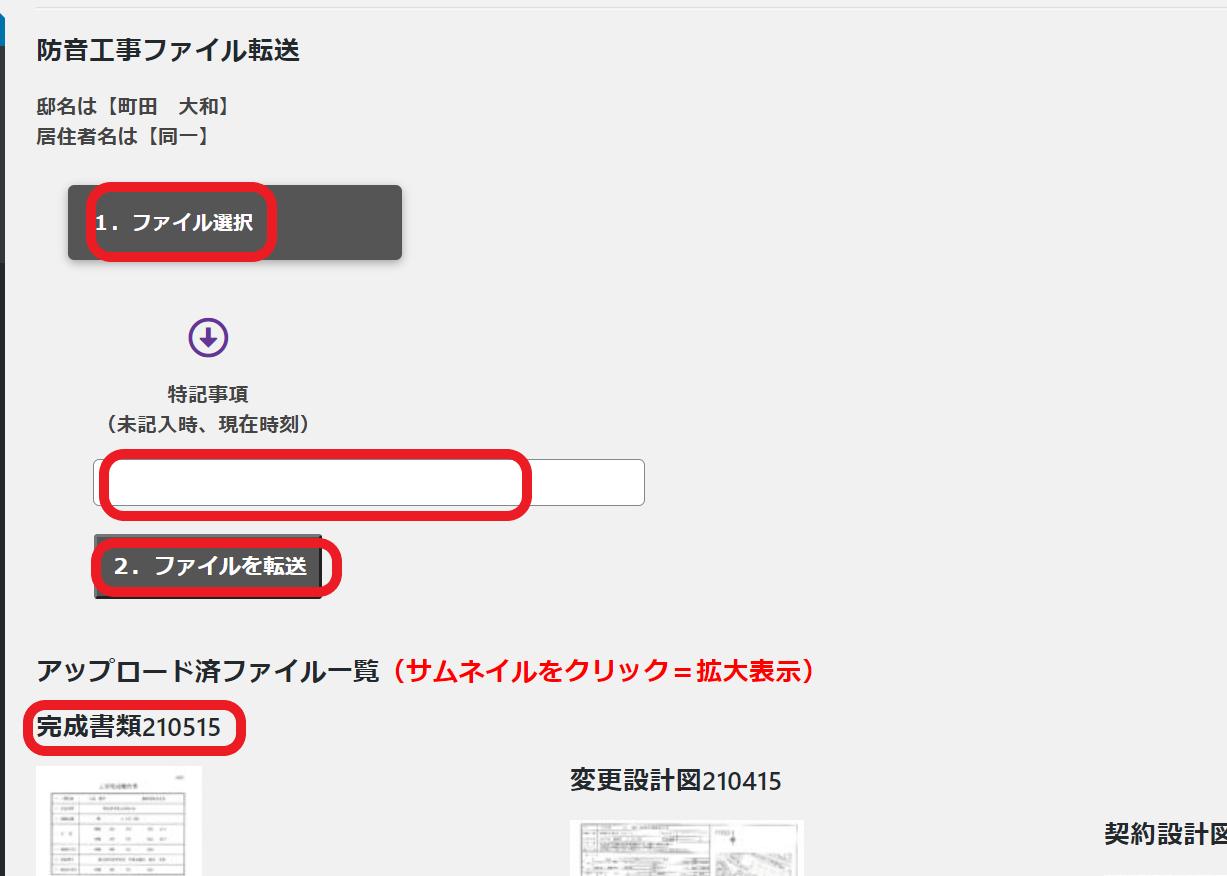Select the 変更設計図210415 file title
The image size is (1227, 876).
pyautogui.click(x=675, y=780)
